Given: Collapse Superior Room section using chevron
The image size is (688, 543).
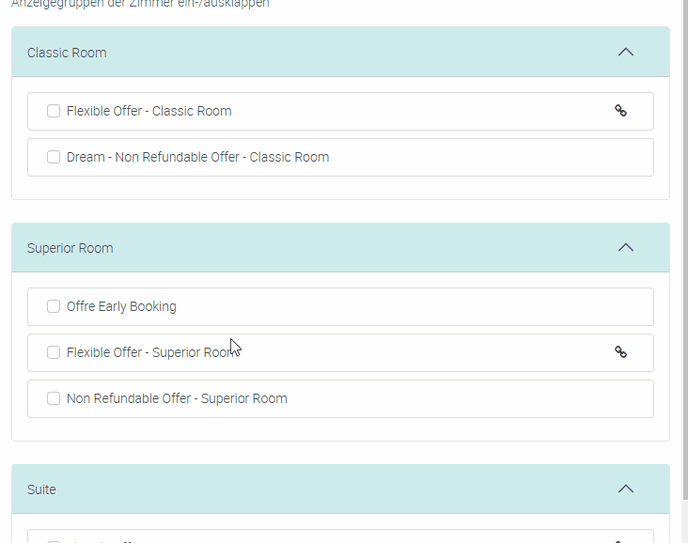Looking at the screenshot, I should tap(626, 247).
